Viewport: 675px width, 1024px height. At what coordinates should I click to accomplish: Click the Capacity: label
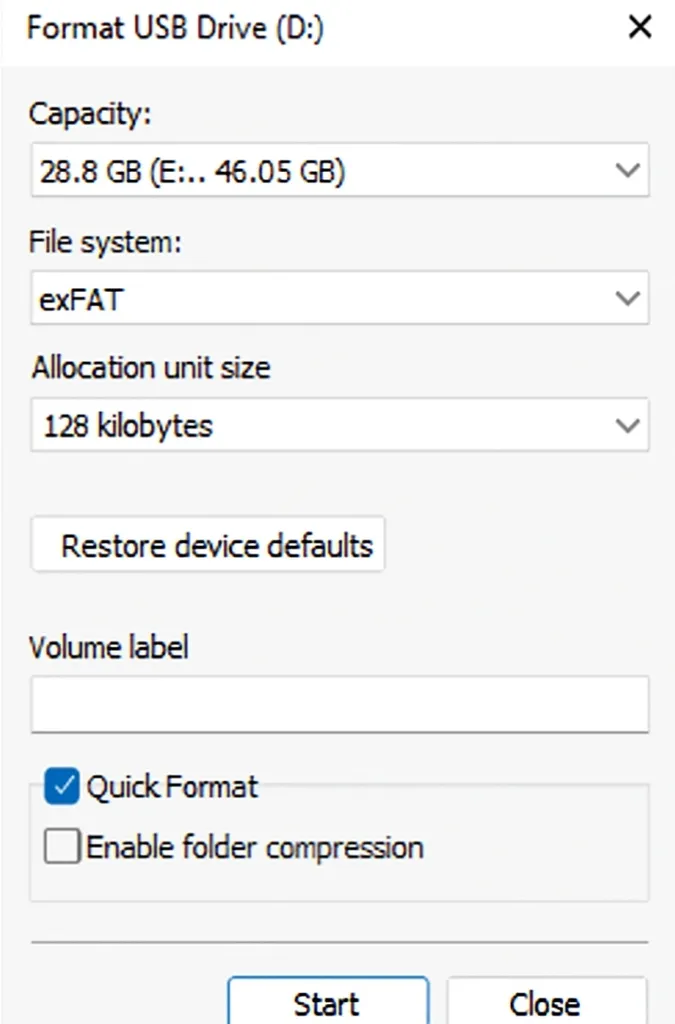90,114
